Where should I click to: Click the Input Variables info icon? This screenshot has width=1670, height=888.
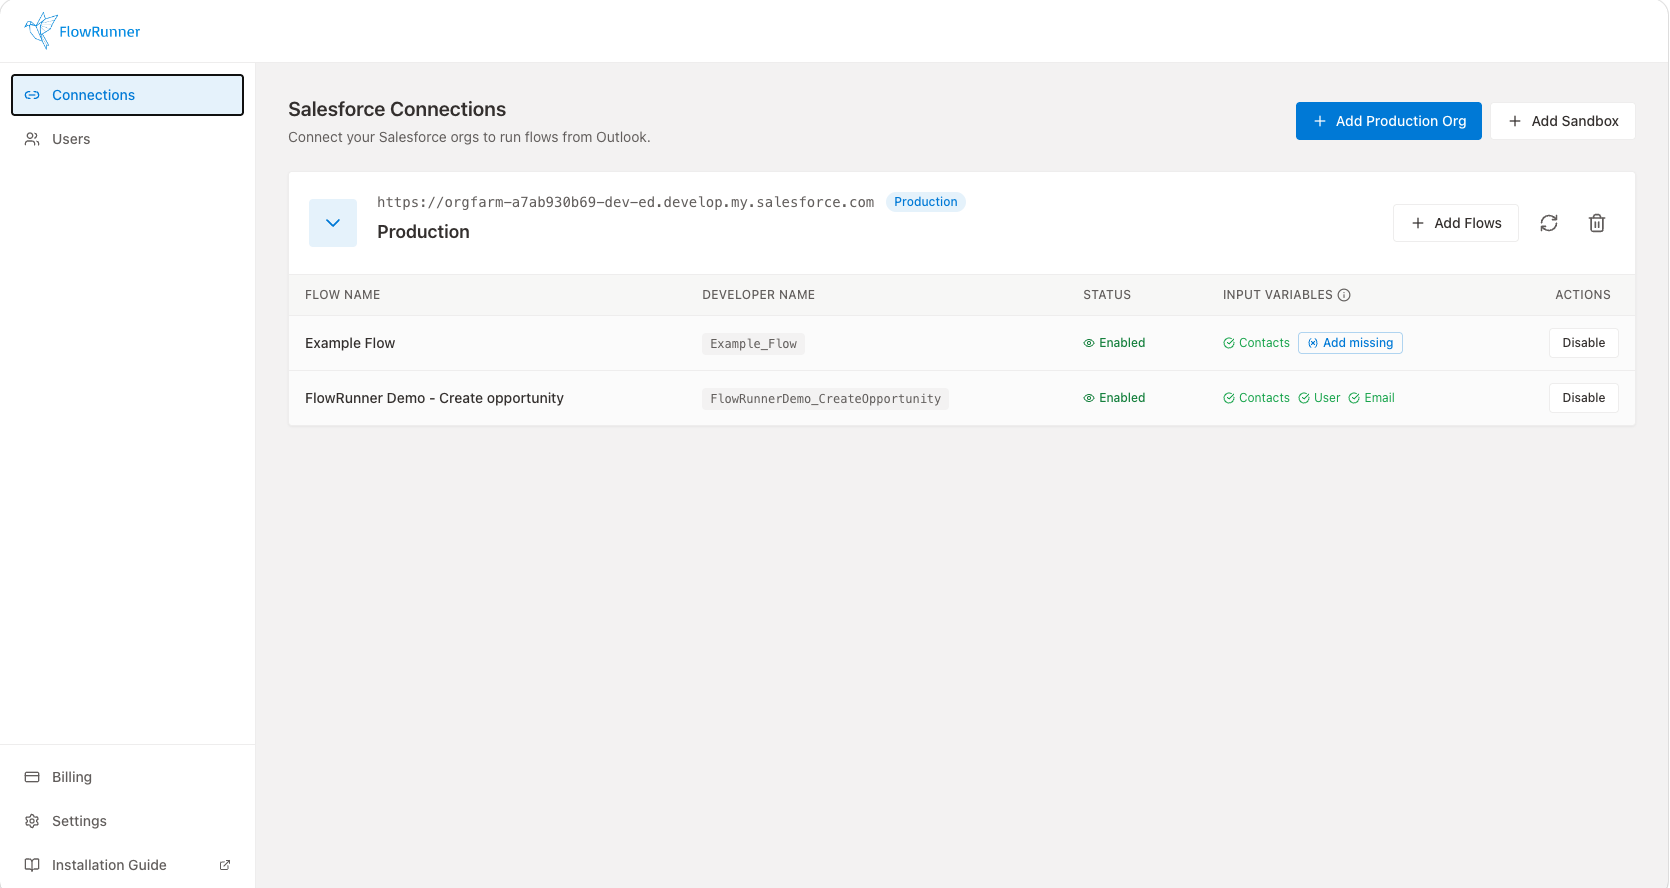(x=1344, y=295)
